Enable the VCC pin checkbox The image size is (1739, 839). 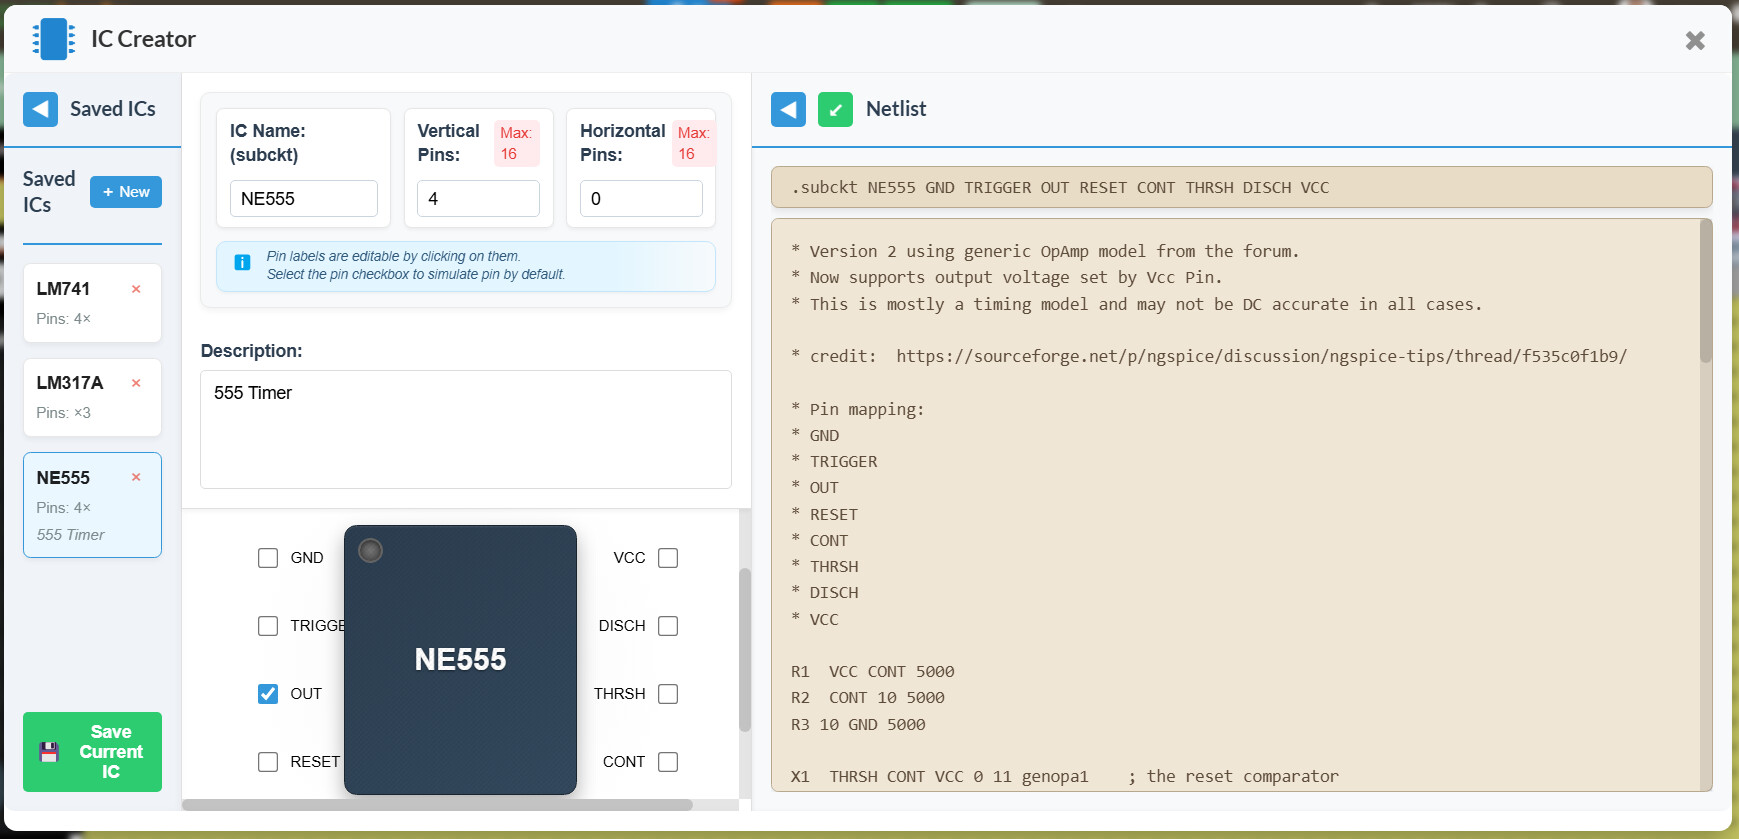click(x=668, y=558)
